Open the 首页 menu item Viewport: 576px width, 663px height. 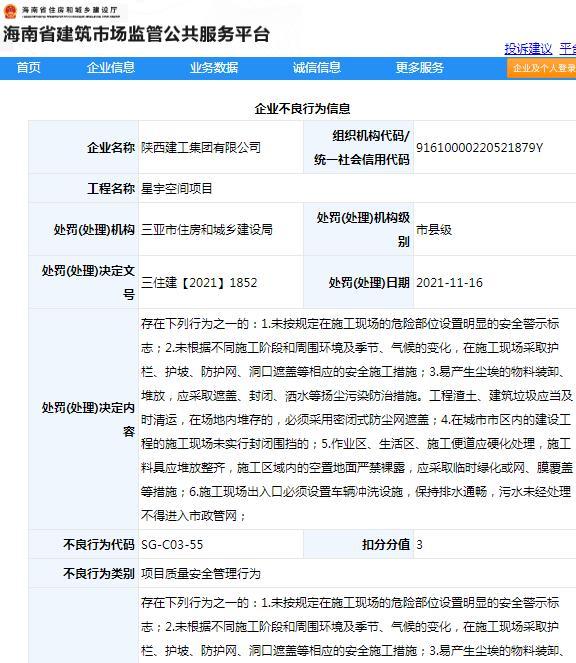coord(28,68)
